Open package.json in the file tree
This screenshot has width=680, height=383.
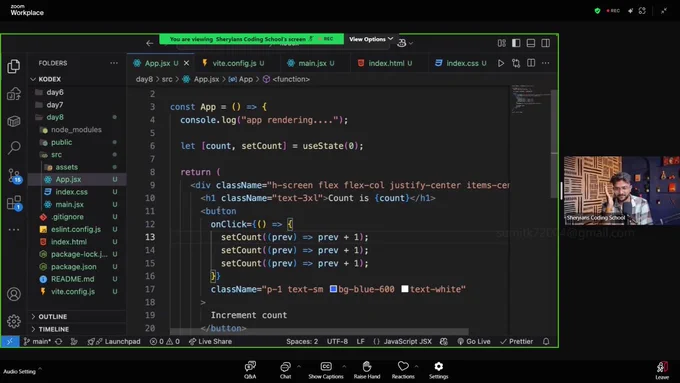73,267
